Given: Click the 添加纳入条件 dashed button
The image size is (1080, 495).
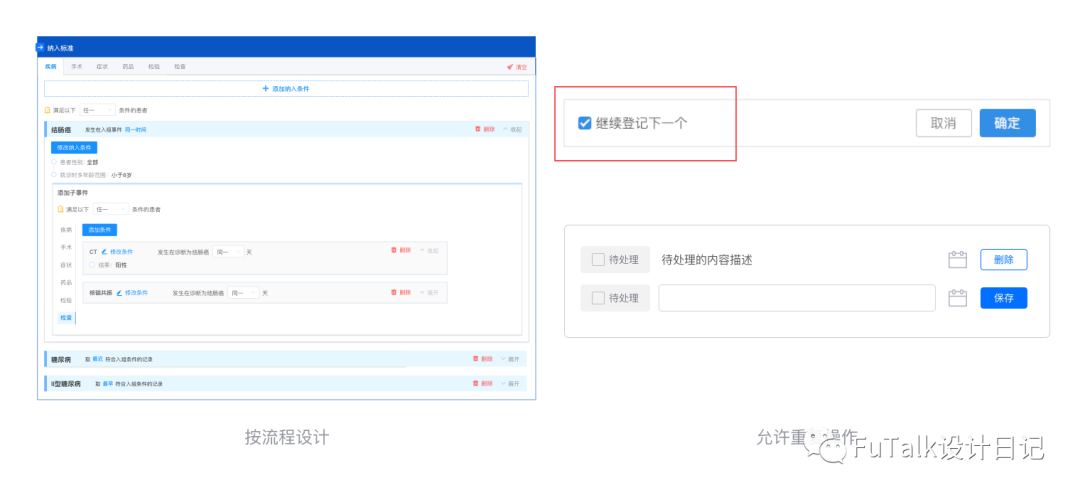Looking at the screenshot, I should [x=287, y=89].
